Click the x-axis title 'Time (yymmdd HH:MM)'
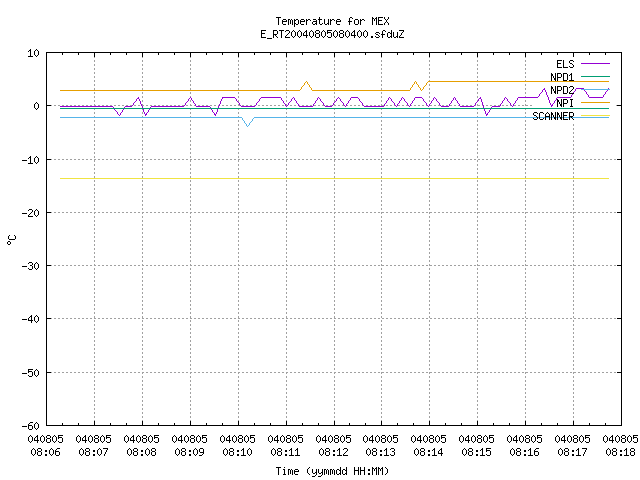 [x=332, y=471]
